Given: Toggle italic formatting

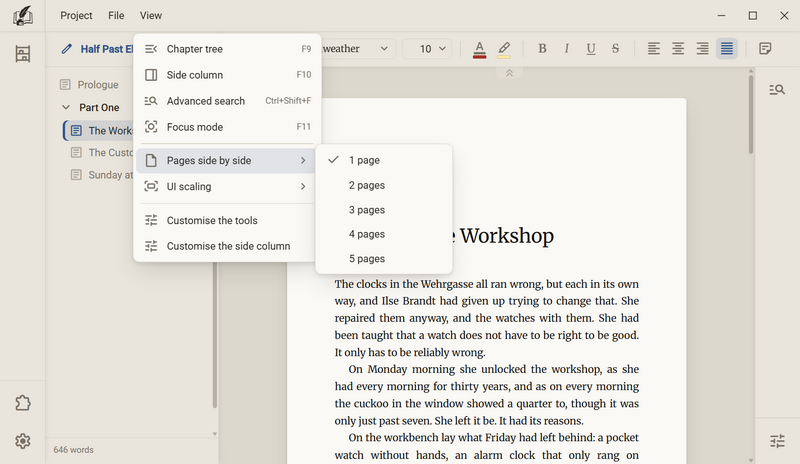Looking at the screenshot, I should pos(566,48).
